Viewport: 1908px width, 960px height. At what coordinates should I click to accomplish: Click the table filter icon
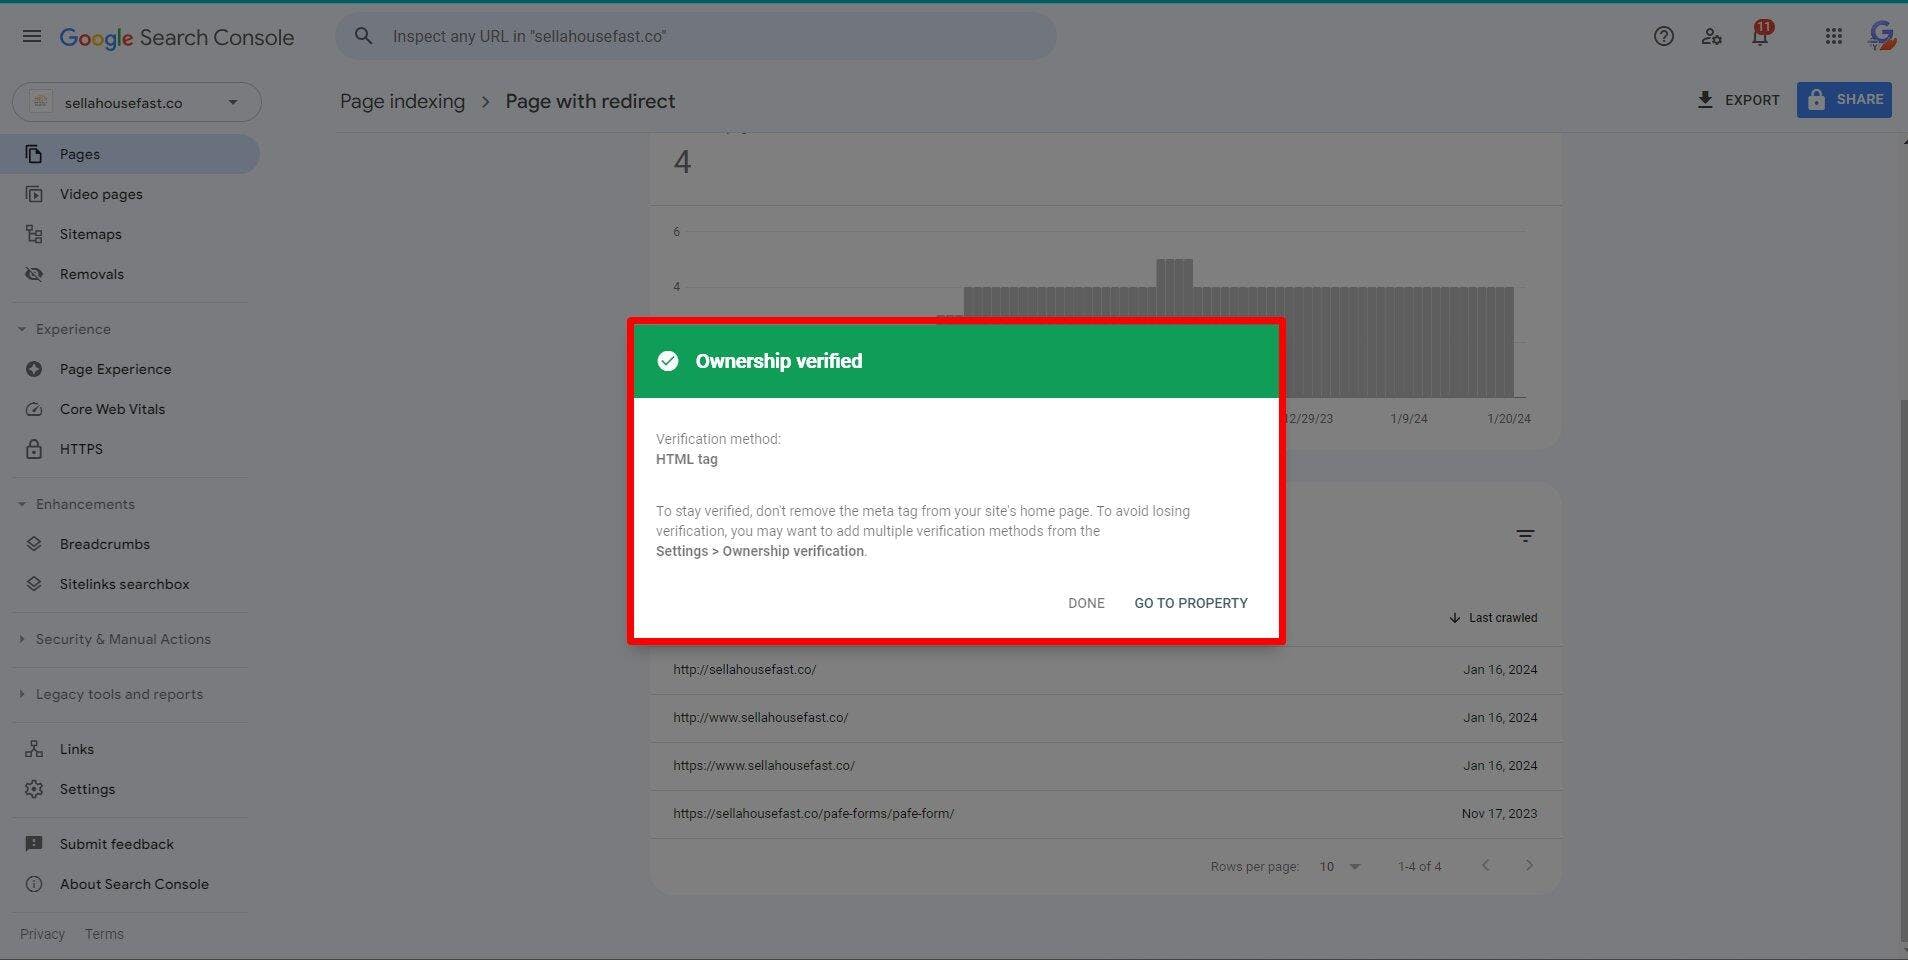tap(1524, 536)
